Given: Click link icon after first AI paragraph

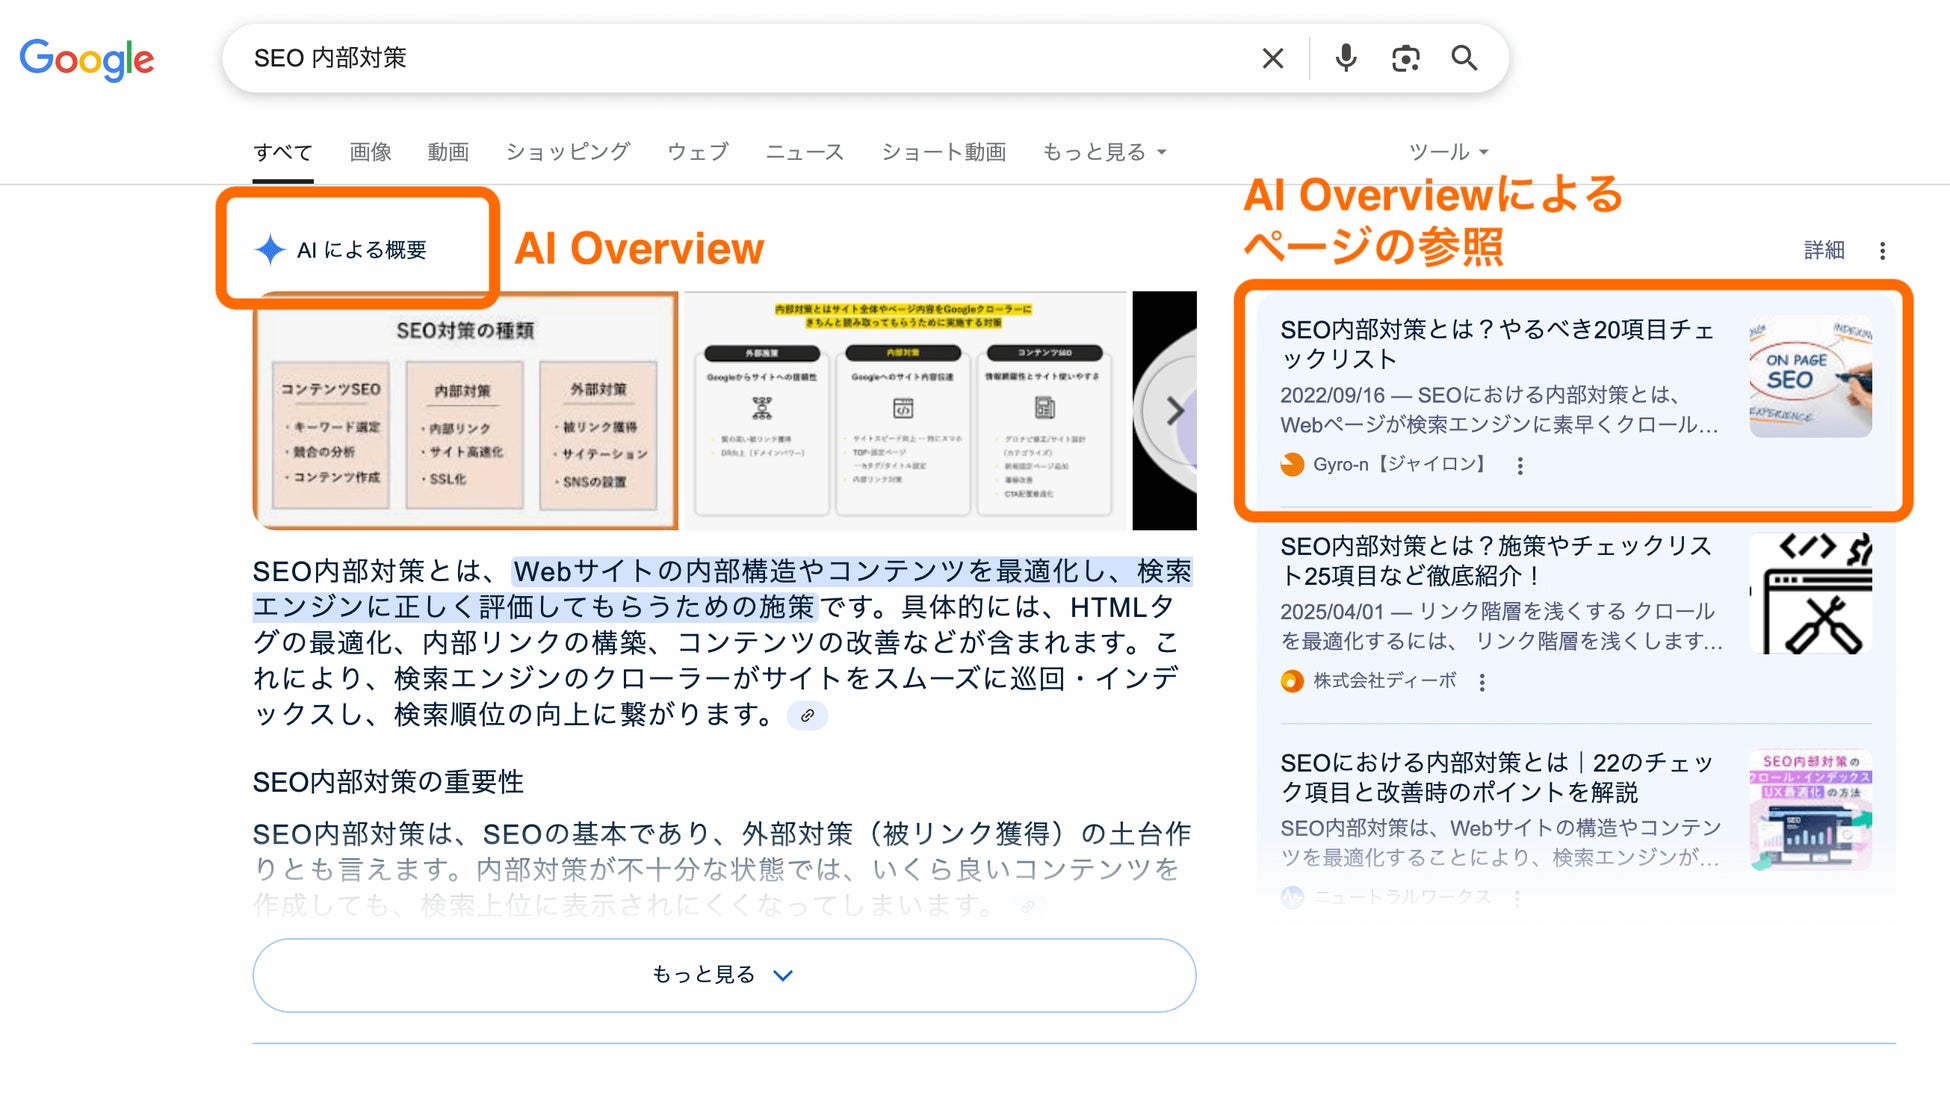Looking at the screenshot, I should [x=807, y=716].
